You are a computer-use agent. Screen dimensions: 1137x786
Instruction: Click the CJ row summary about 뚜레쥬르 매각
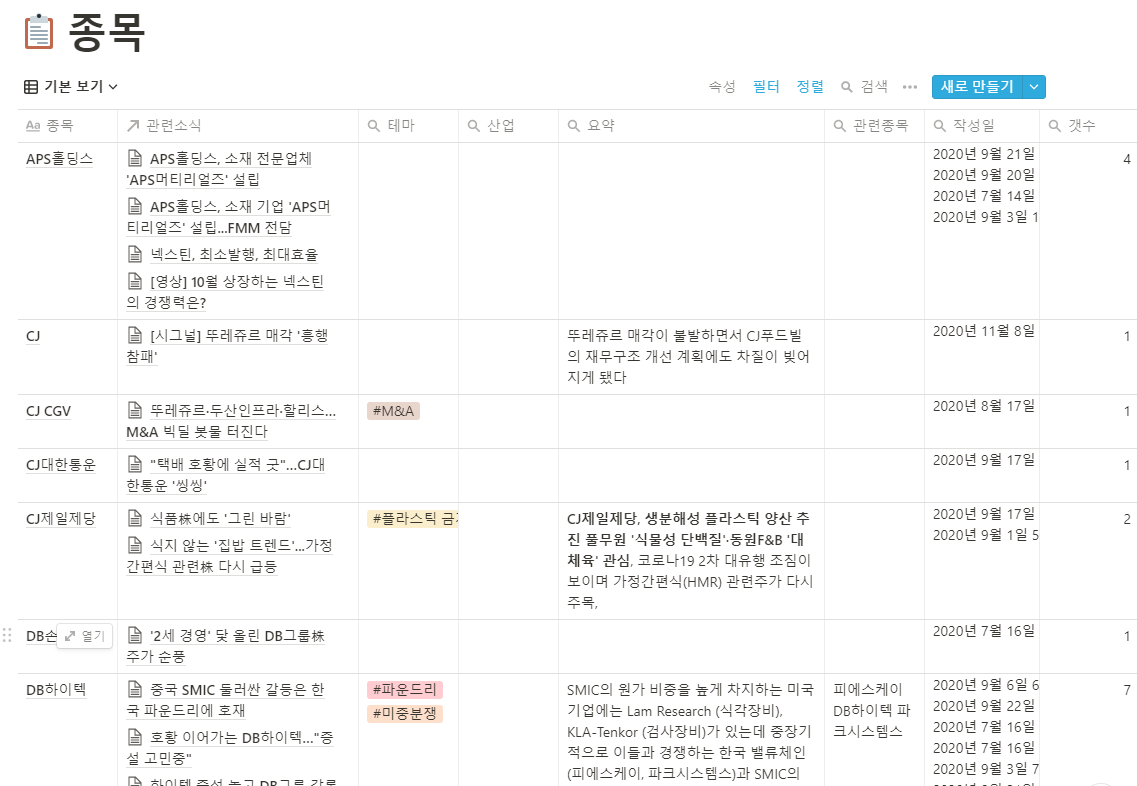[x=689, y=357]
